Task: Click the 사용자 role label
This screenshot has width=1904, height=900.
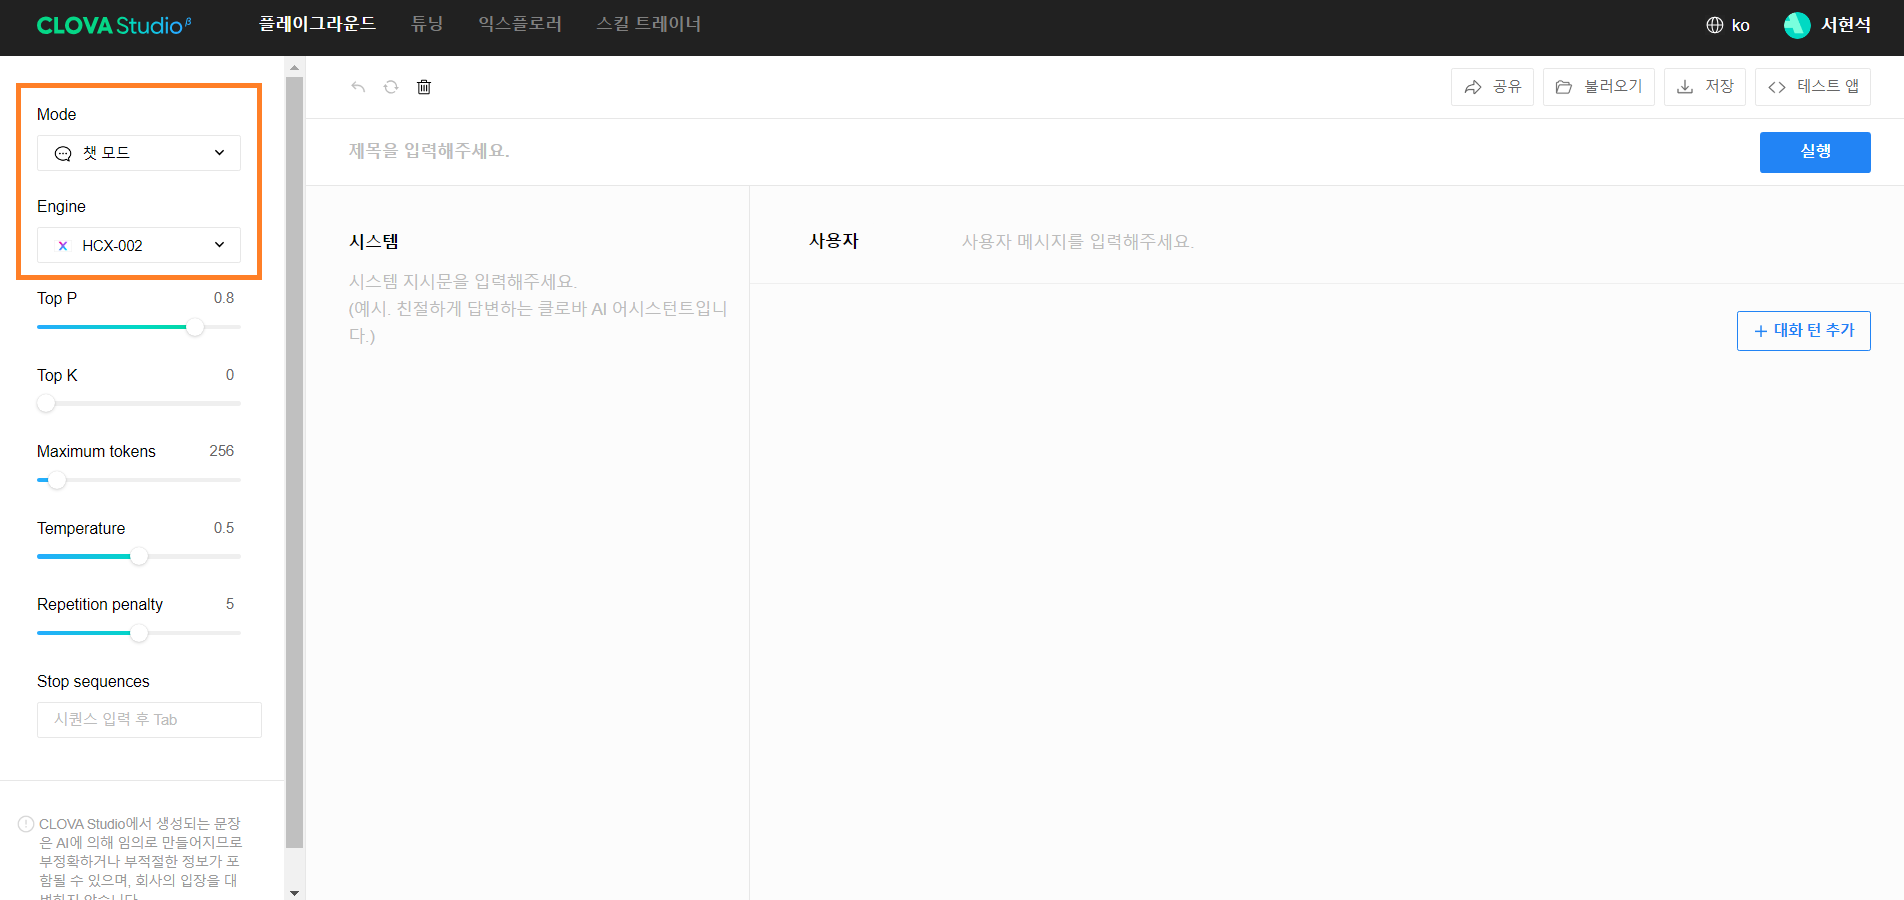Action: pyautogui.click(x=834, y=241)
